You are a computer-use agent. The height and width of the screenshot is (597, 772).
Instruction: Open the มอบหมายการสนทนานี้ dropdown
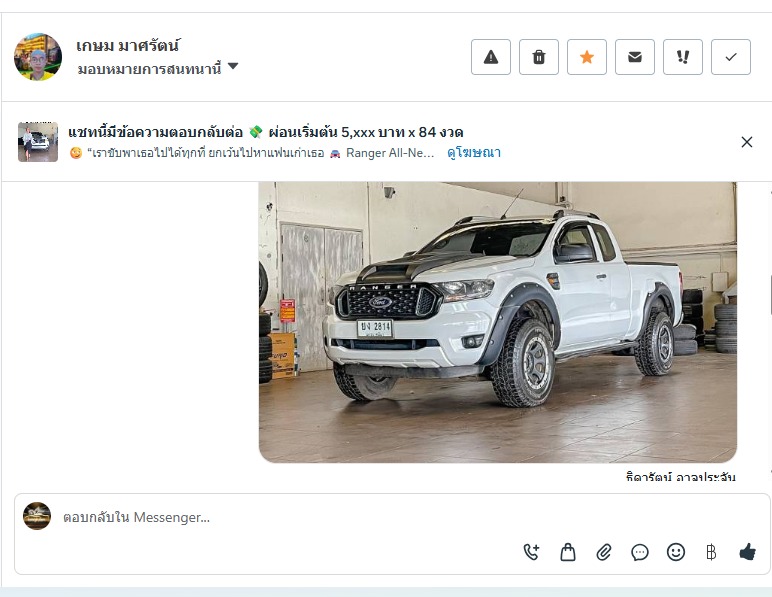click(x=158, y=68)
